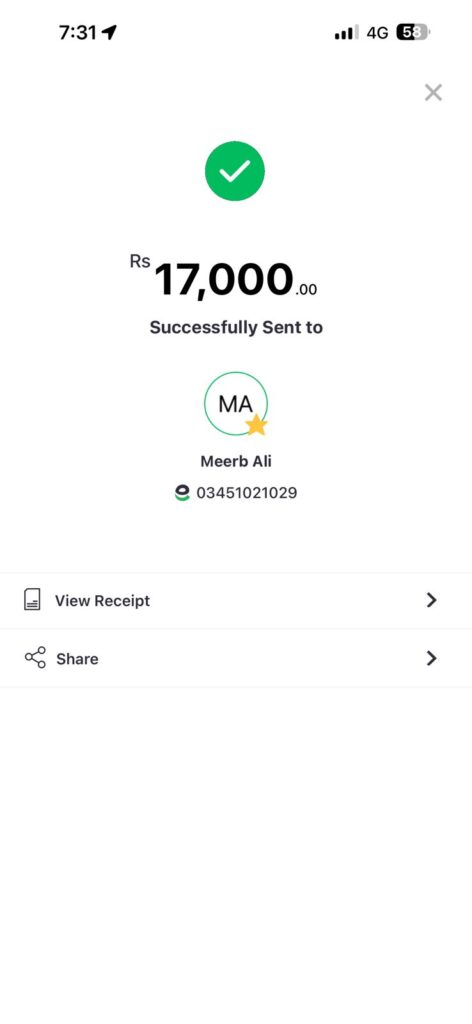The height and width of the screenshot is (1024, 472).
Task: Tap the green success checkmark icon
Action: click(235, 171)
